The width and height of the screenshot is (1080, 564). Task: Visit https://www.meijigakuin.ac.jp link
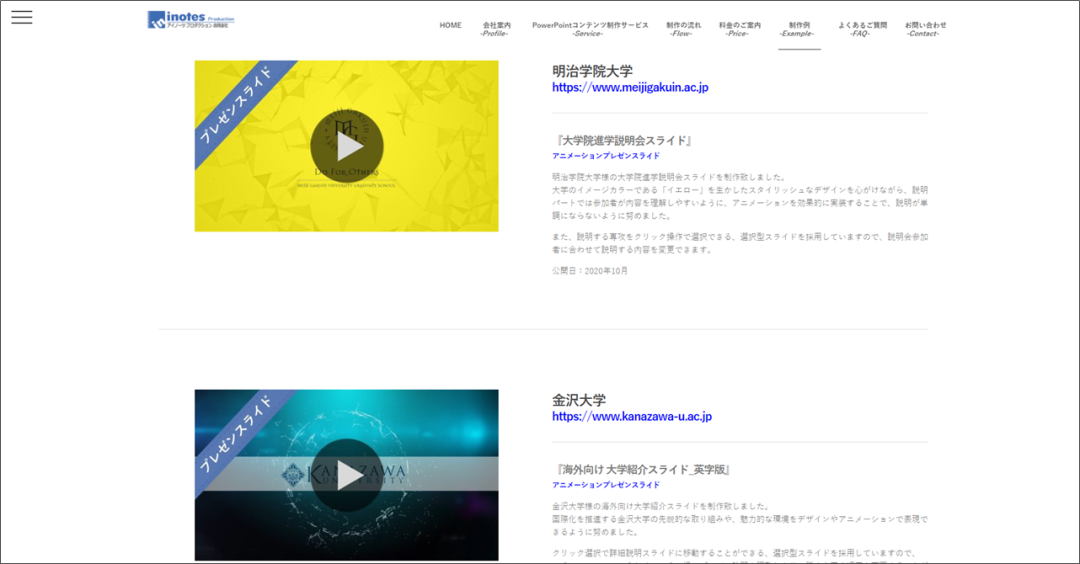[630, 87]
